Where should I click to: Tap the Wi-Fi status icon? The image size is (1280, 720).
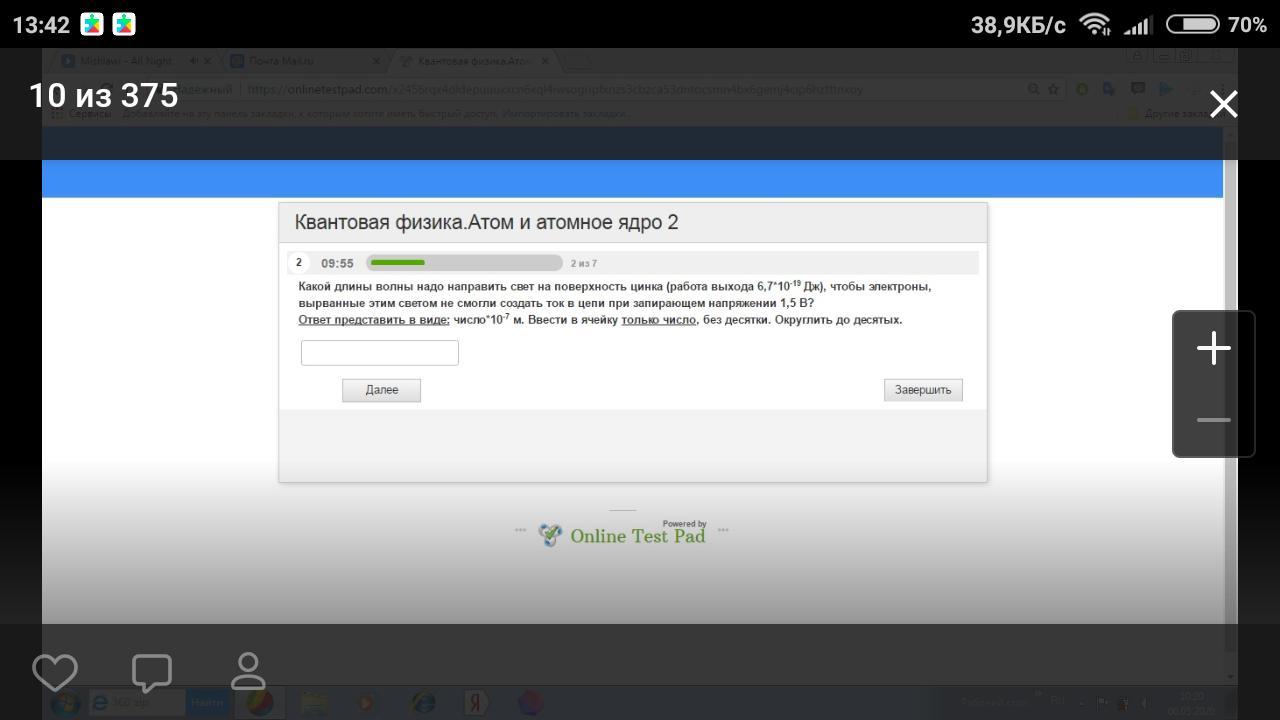coord(1096,24)
